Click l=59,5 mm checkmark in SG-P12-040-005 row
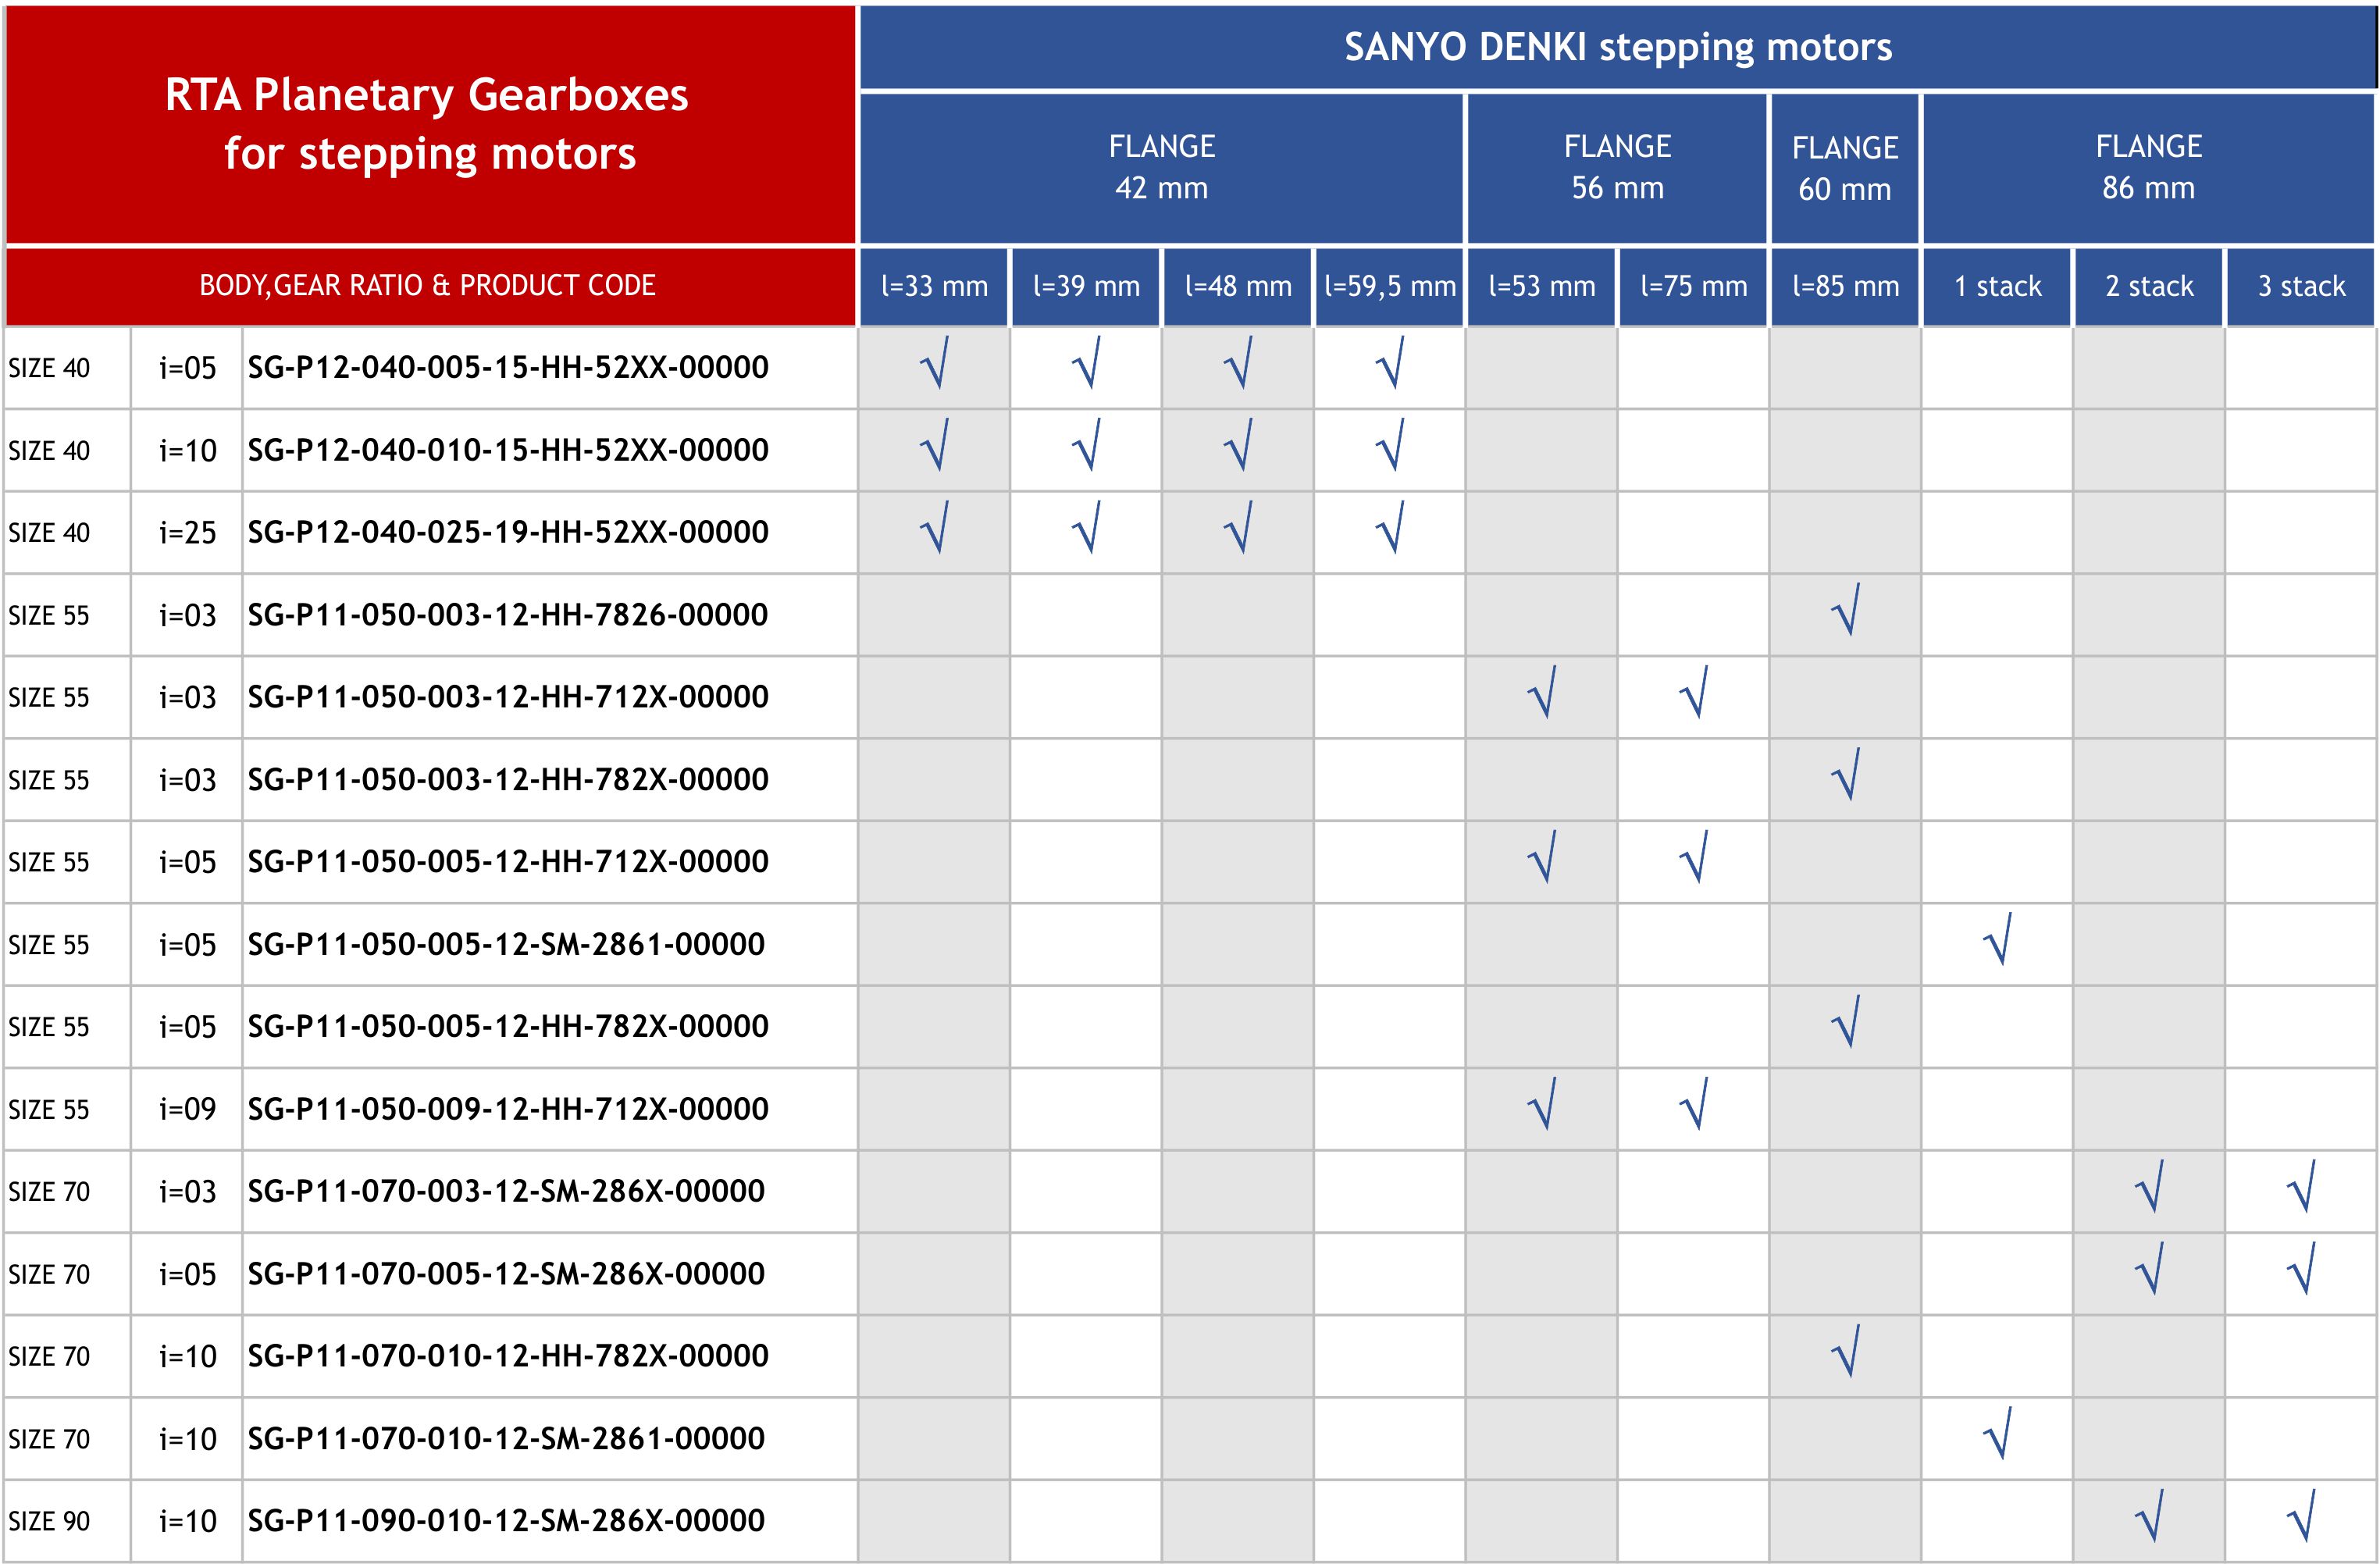 (x=1390, y=362)
